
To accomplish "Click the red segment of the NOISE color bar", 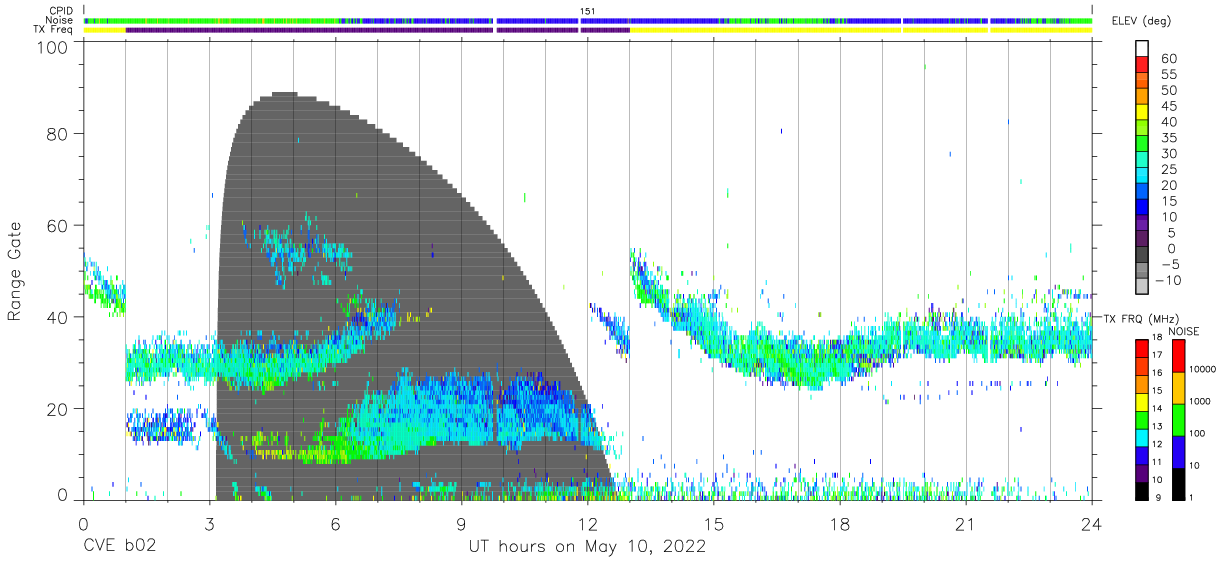I will tap(1179, 355).
